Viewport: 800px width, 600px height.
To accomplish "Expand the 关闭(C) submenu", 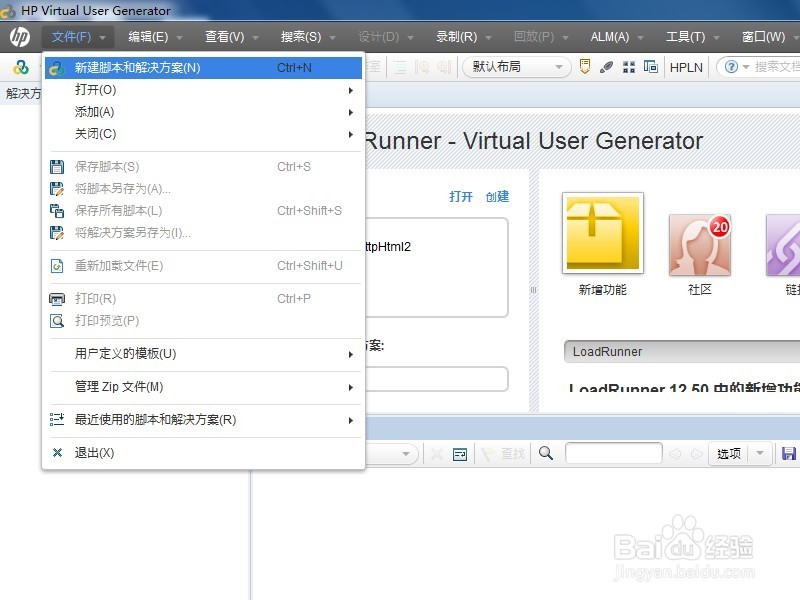I will [x=203, y=134].
